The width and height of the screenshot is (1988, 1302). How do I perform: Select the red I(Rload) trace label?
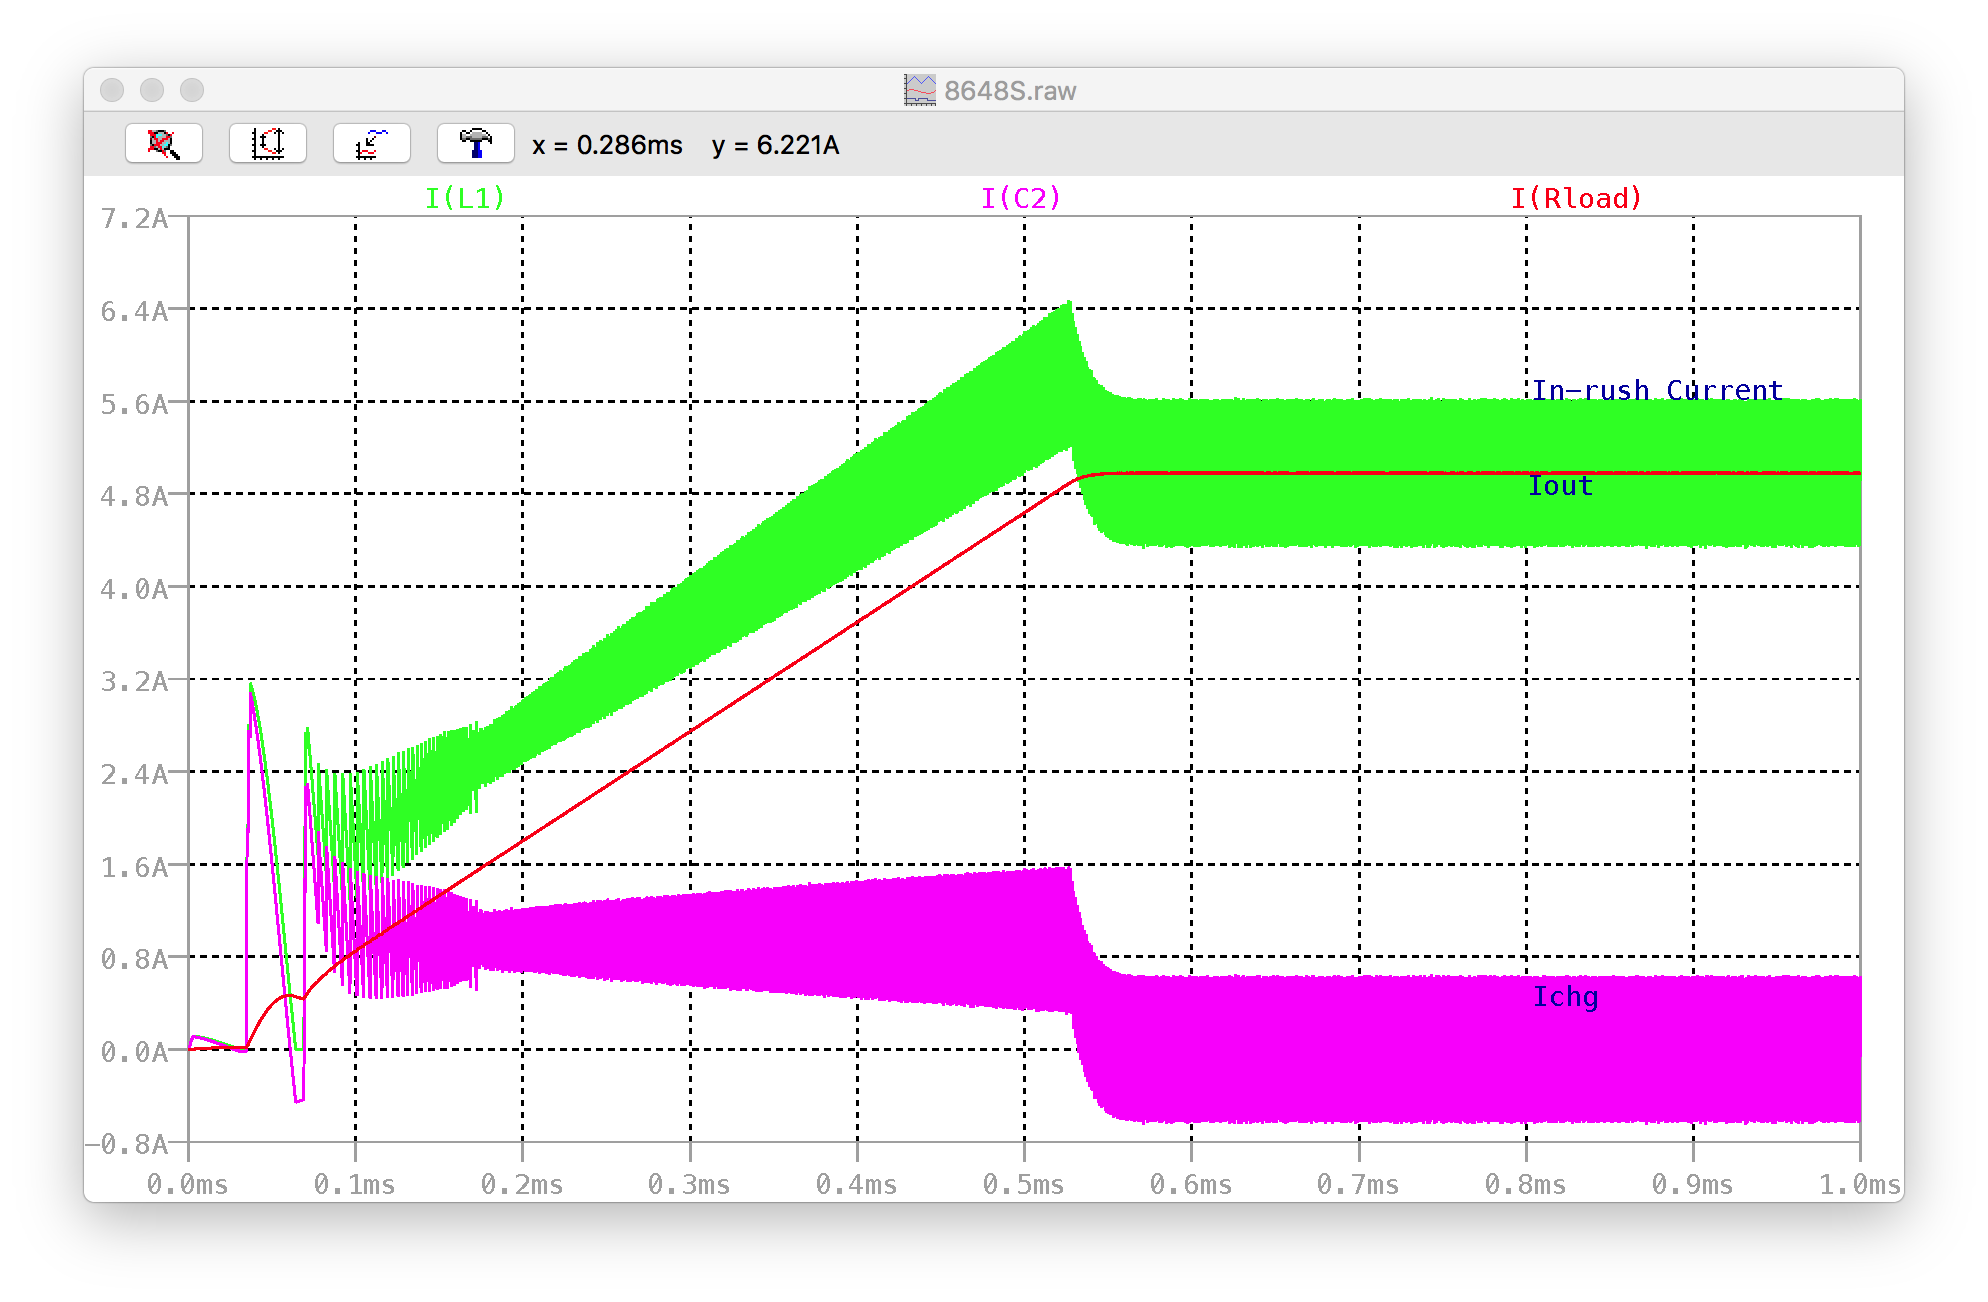[x=1577, y=198]
